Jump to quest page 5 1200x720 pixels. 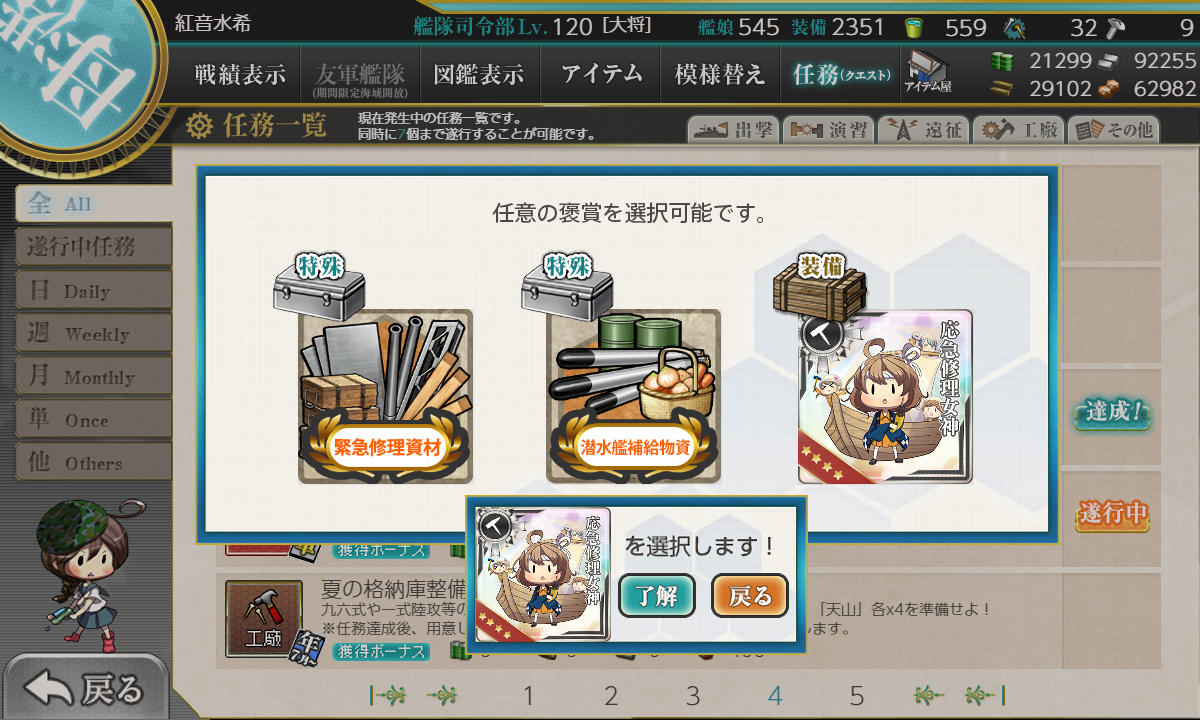857,696
